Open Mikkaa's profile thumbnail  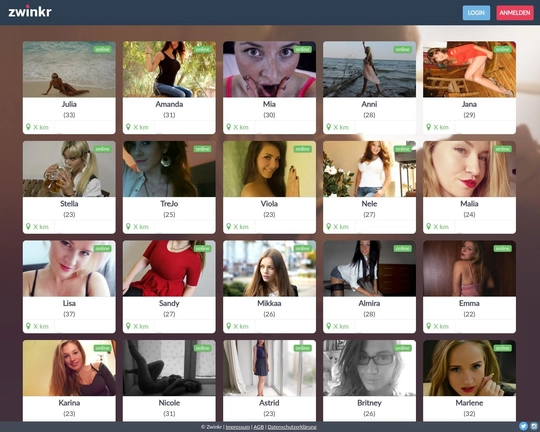[269, 268]
